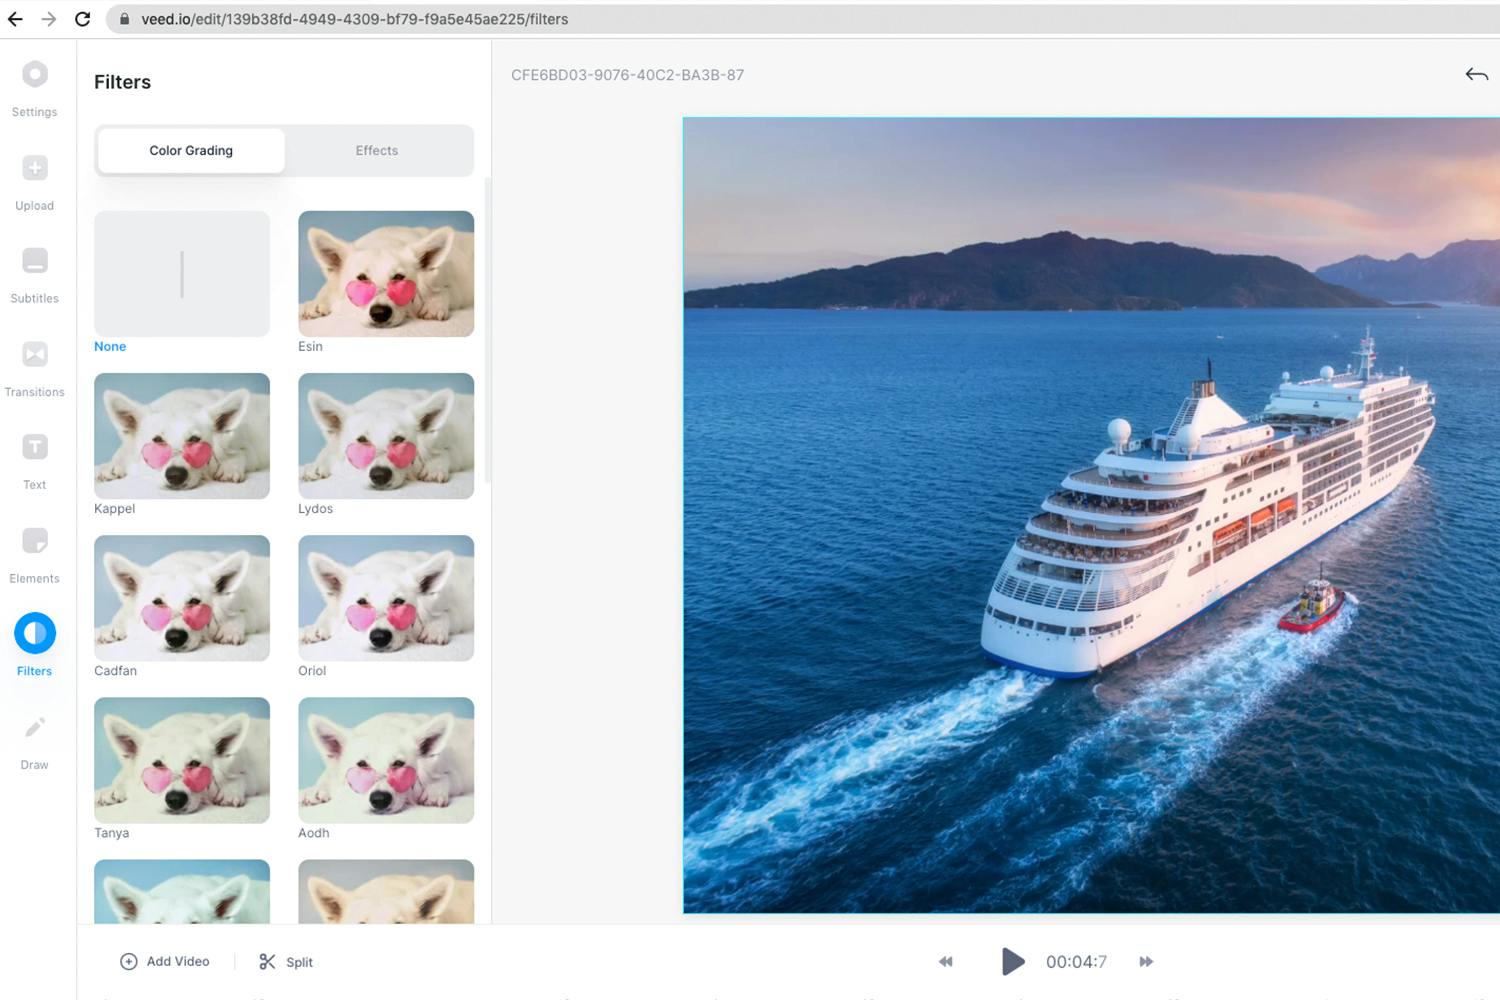1500x1000 pixels.
Task: Apply the Kappel filter
Action: click(181, 435)
